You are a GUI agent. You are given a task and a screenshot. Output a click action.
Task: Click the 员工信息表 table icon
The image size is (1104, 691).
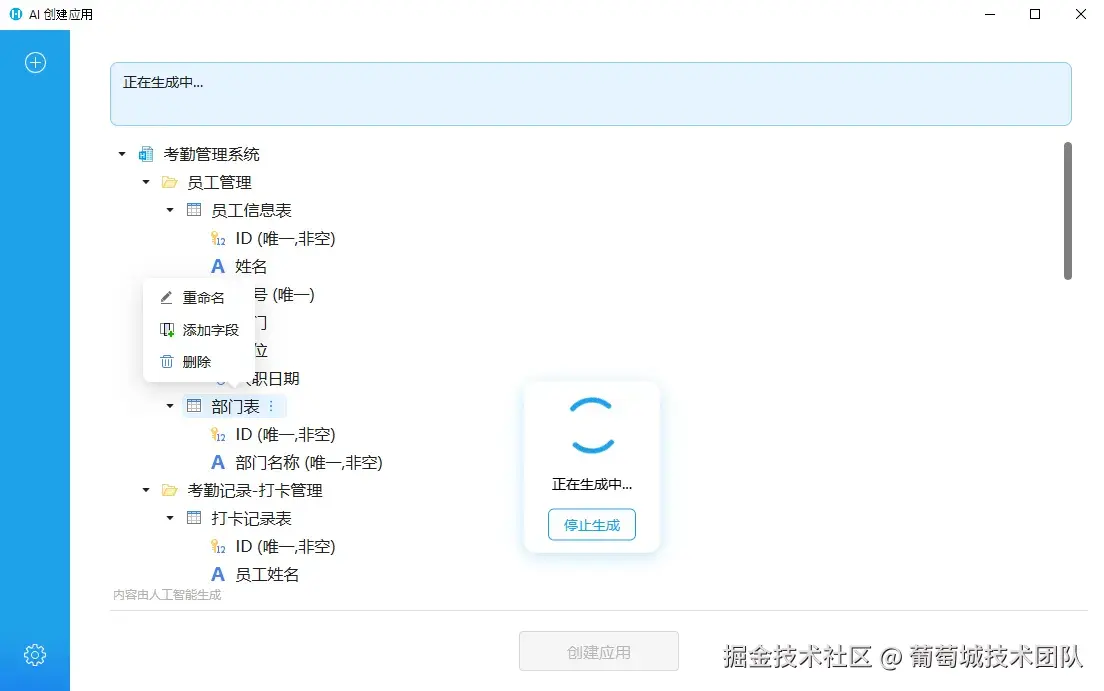coord(194,210)
